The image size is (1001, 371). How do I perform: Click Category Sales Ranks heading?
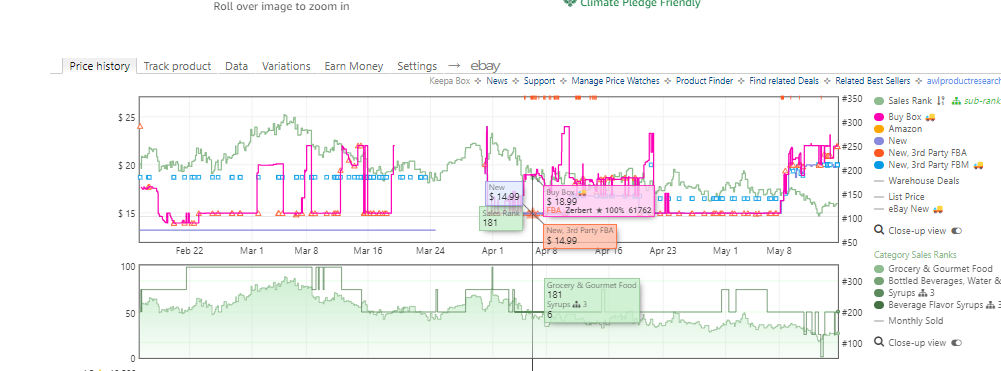pyautogui.click(x=915, y=255)
